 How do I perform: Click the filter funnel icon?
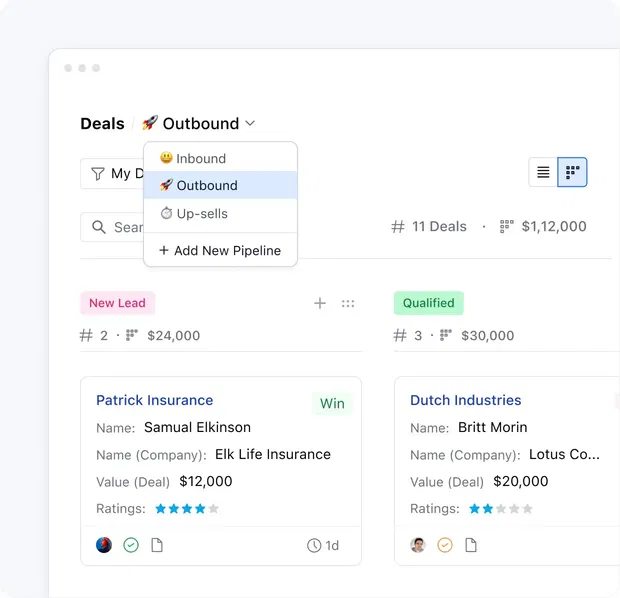tap(98, 174)
